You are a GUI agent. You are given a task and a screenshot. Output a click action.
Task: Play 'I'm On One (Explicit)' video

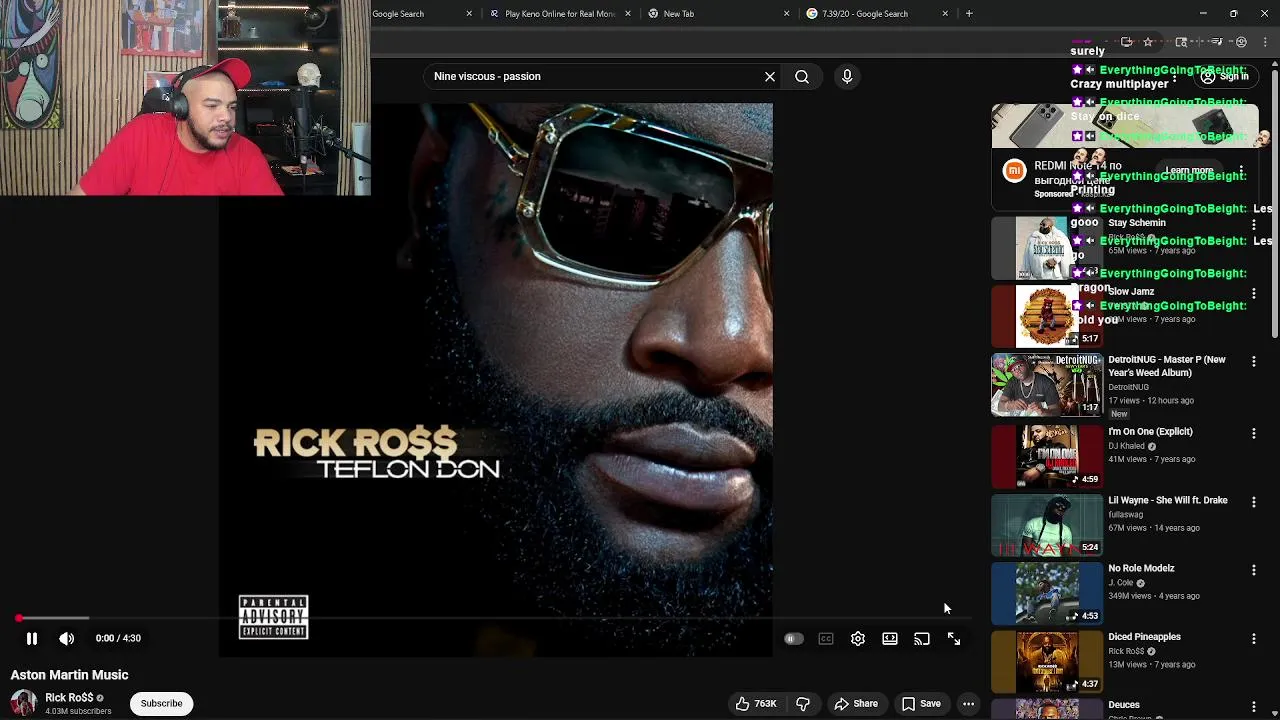coord(1150,432)
